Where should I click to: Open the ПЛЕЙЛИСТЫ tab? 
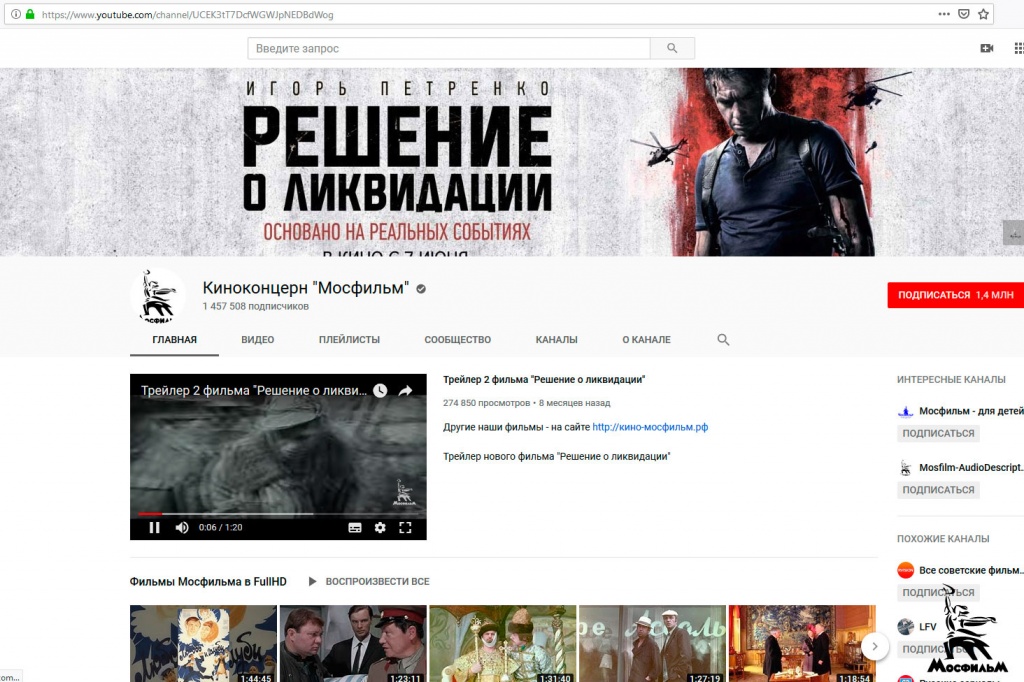tap(349, 340)
